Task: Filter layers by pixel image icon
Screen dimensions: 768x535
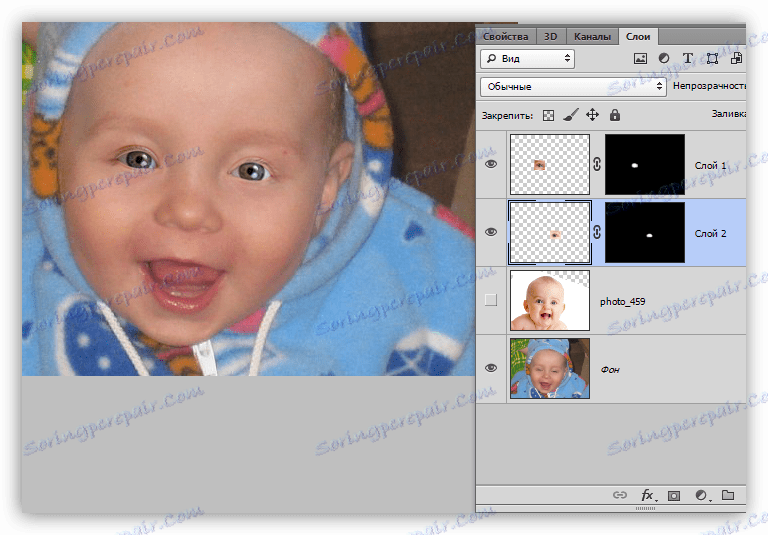Action: click(640, 58)
